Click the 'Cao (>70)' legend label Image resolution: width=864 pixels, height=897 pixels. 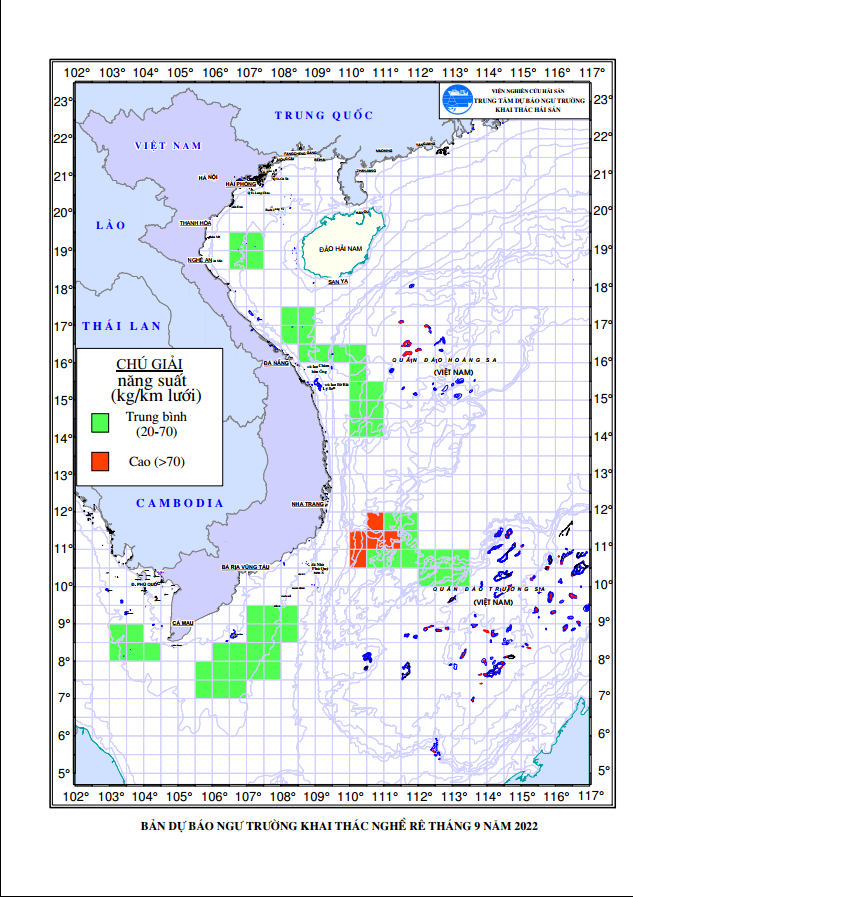point(157,462)
